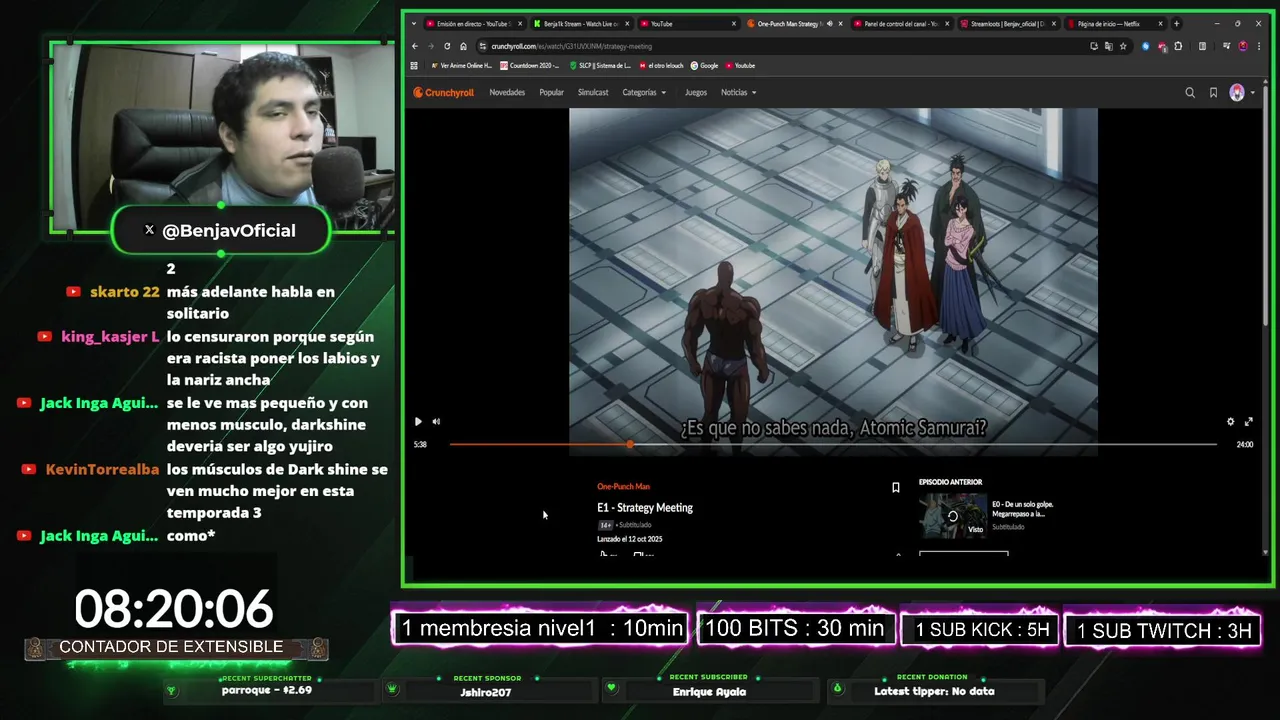Screen dimensions: 1280x720
Task: Click the EPISODIO ANTERIOR heading
Action: click(x=950, y=482)
